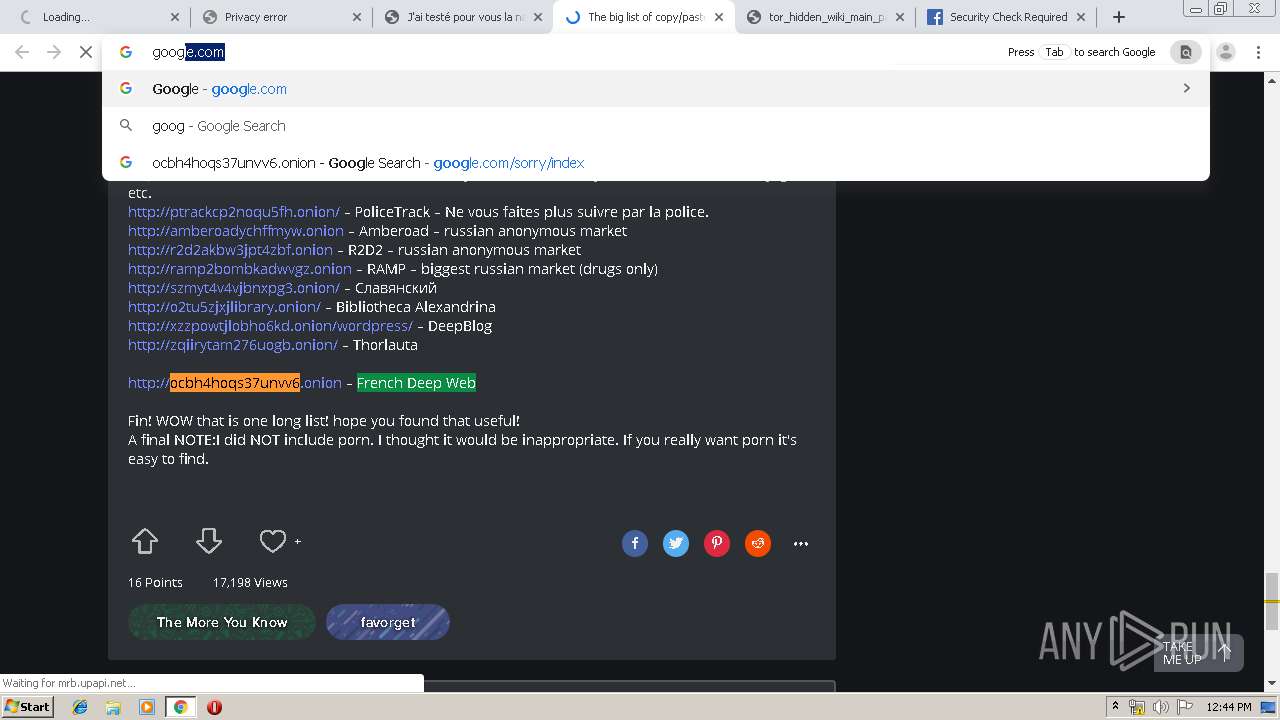Show hidden system tray icons

pyautogui.click(x=1115, y=707)
